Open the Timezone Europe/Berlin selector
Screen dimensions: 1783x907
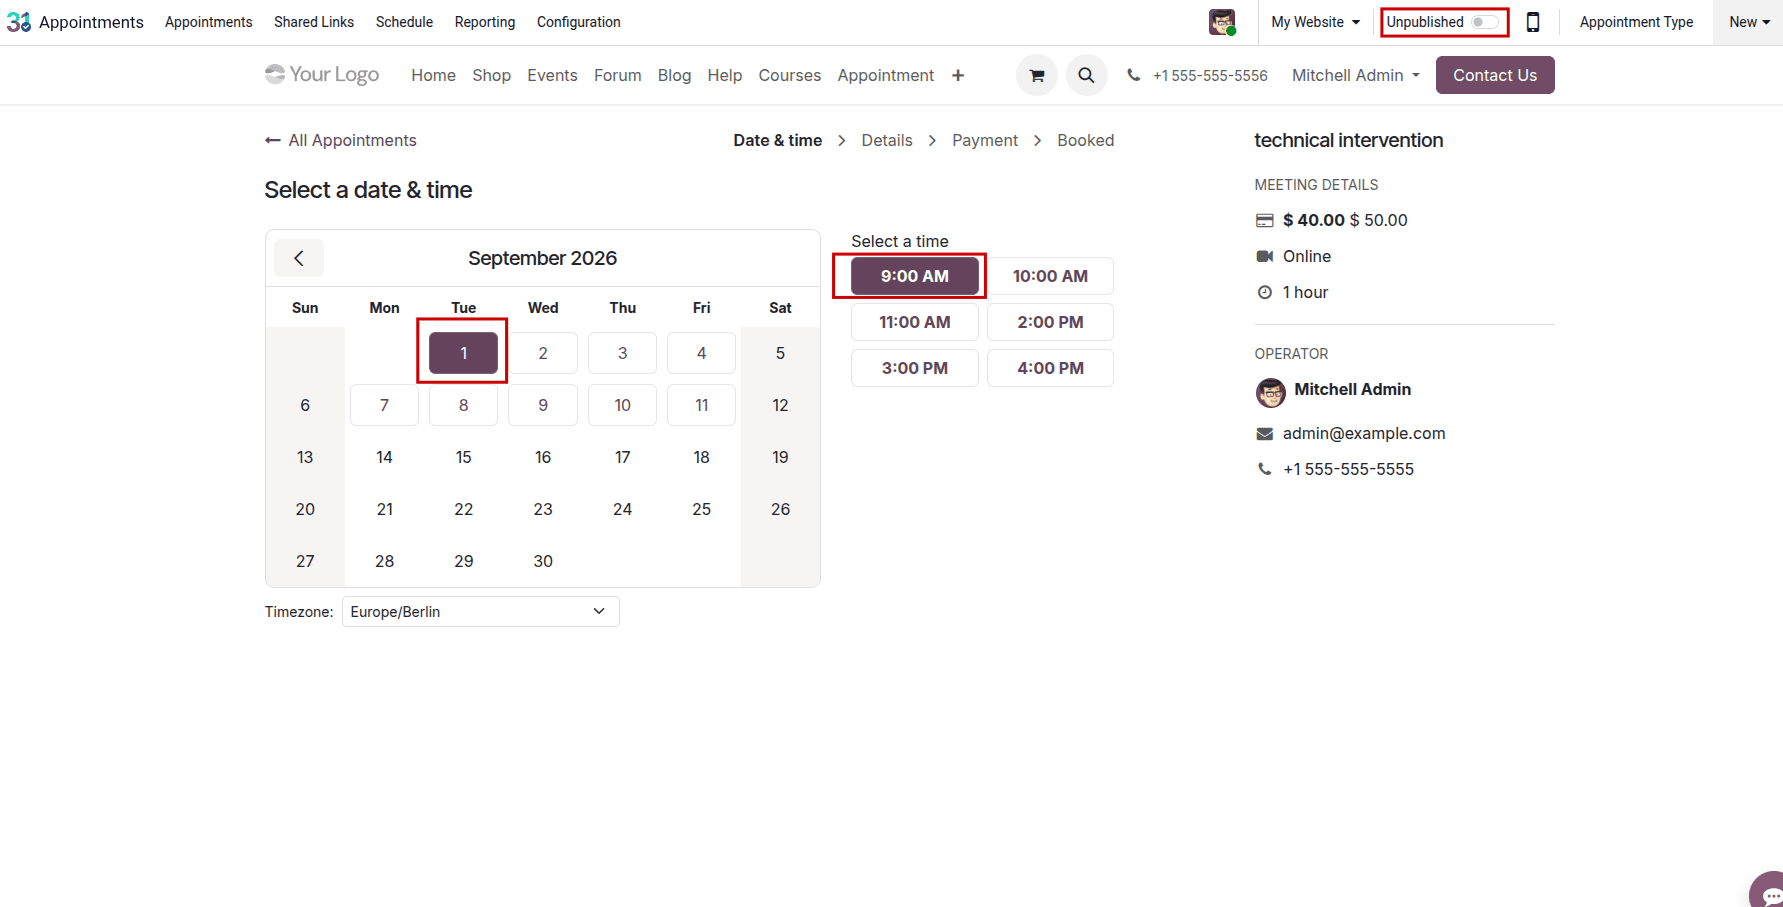[x=481, y=612]
